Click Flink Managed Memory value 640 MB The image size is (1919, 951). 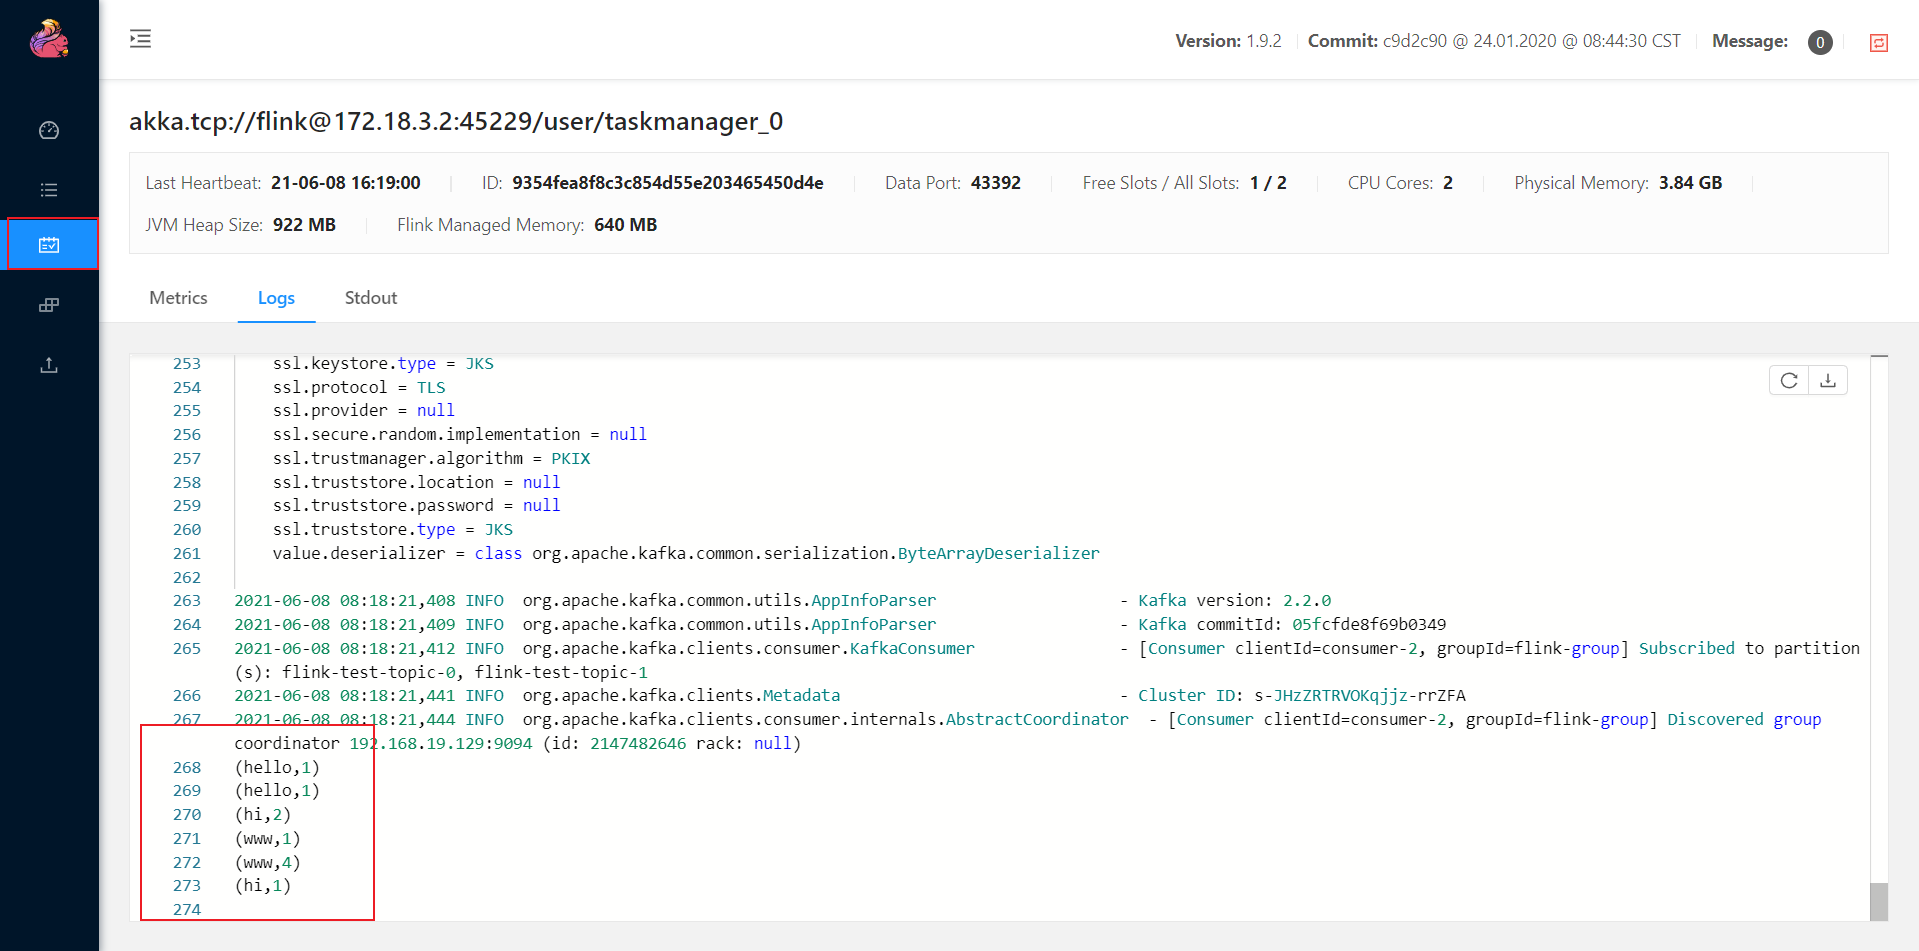[626, 225]
